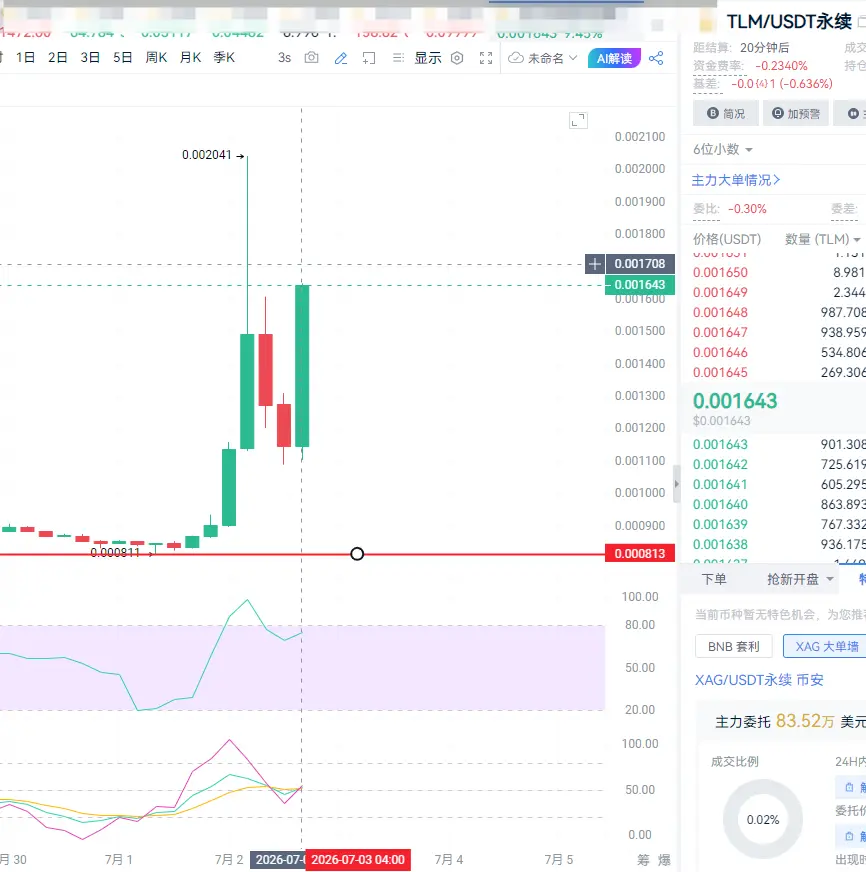
Task: Open chart settings hexagon icon
Action: [457, 58]
